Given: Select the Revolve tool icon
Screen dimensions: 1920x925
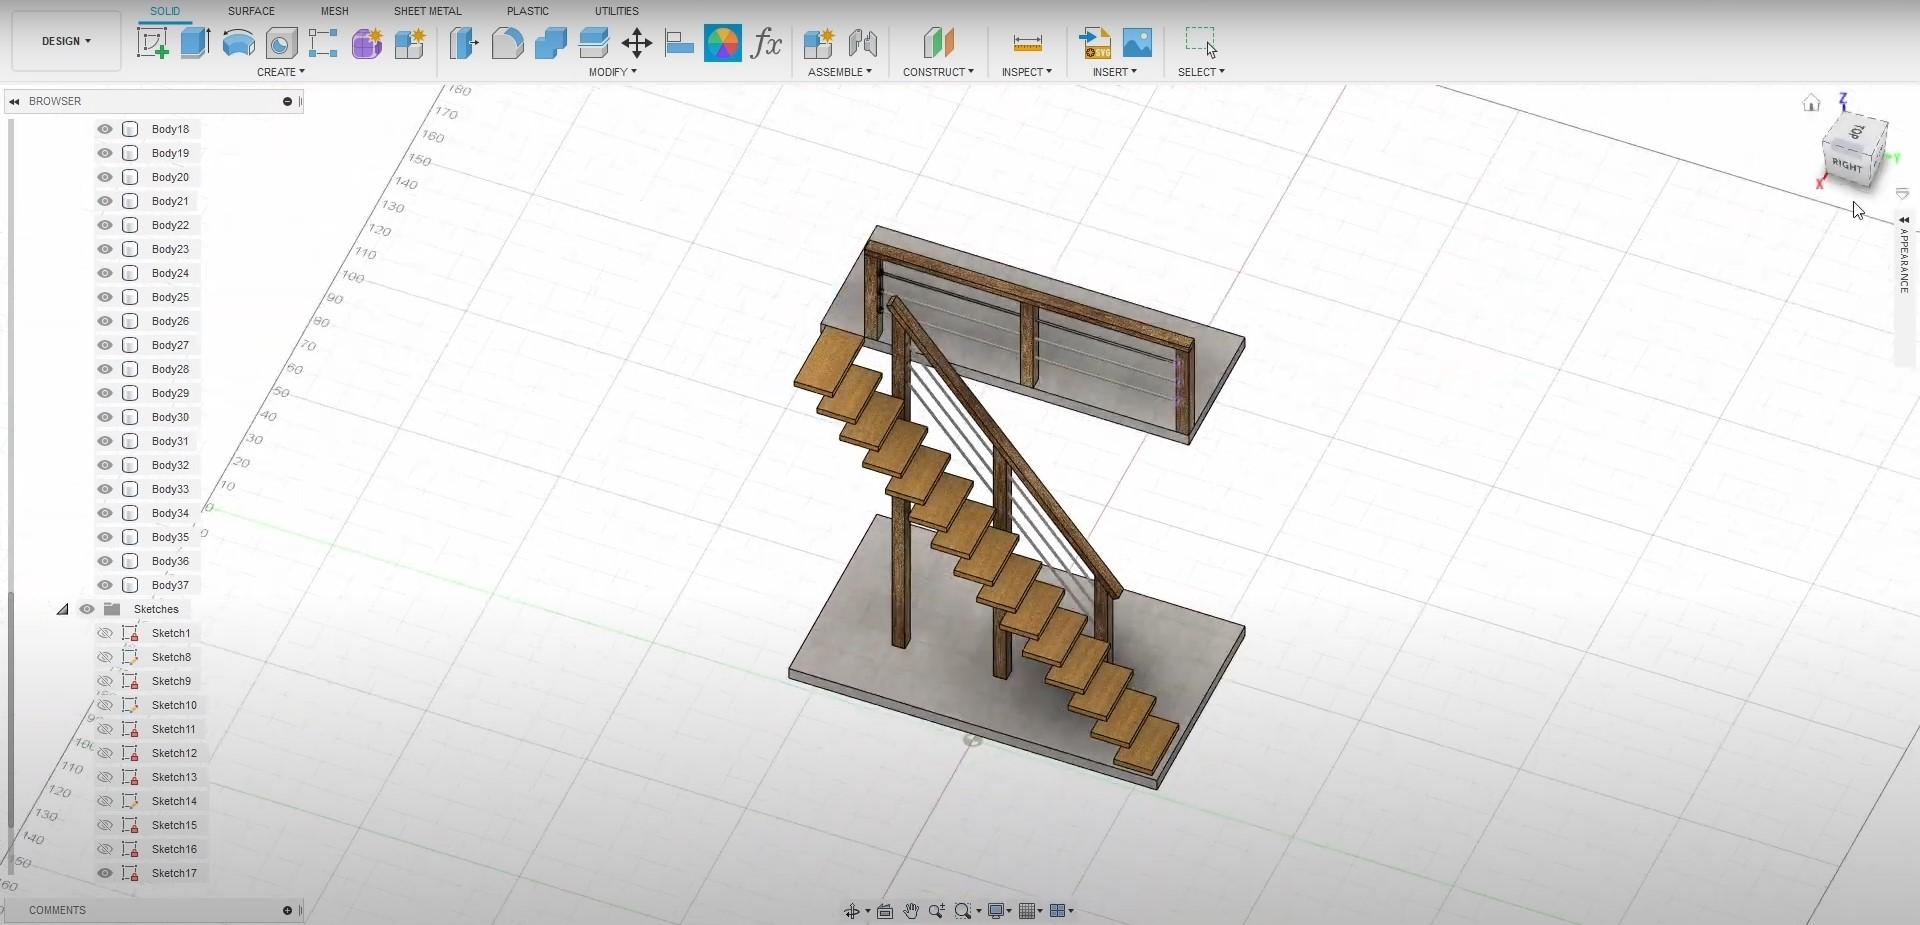Looking at the screenshot, I should coord(238,43).
